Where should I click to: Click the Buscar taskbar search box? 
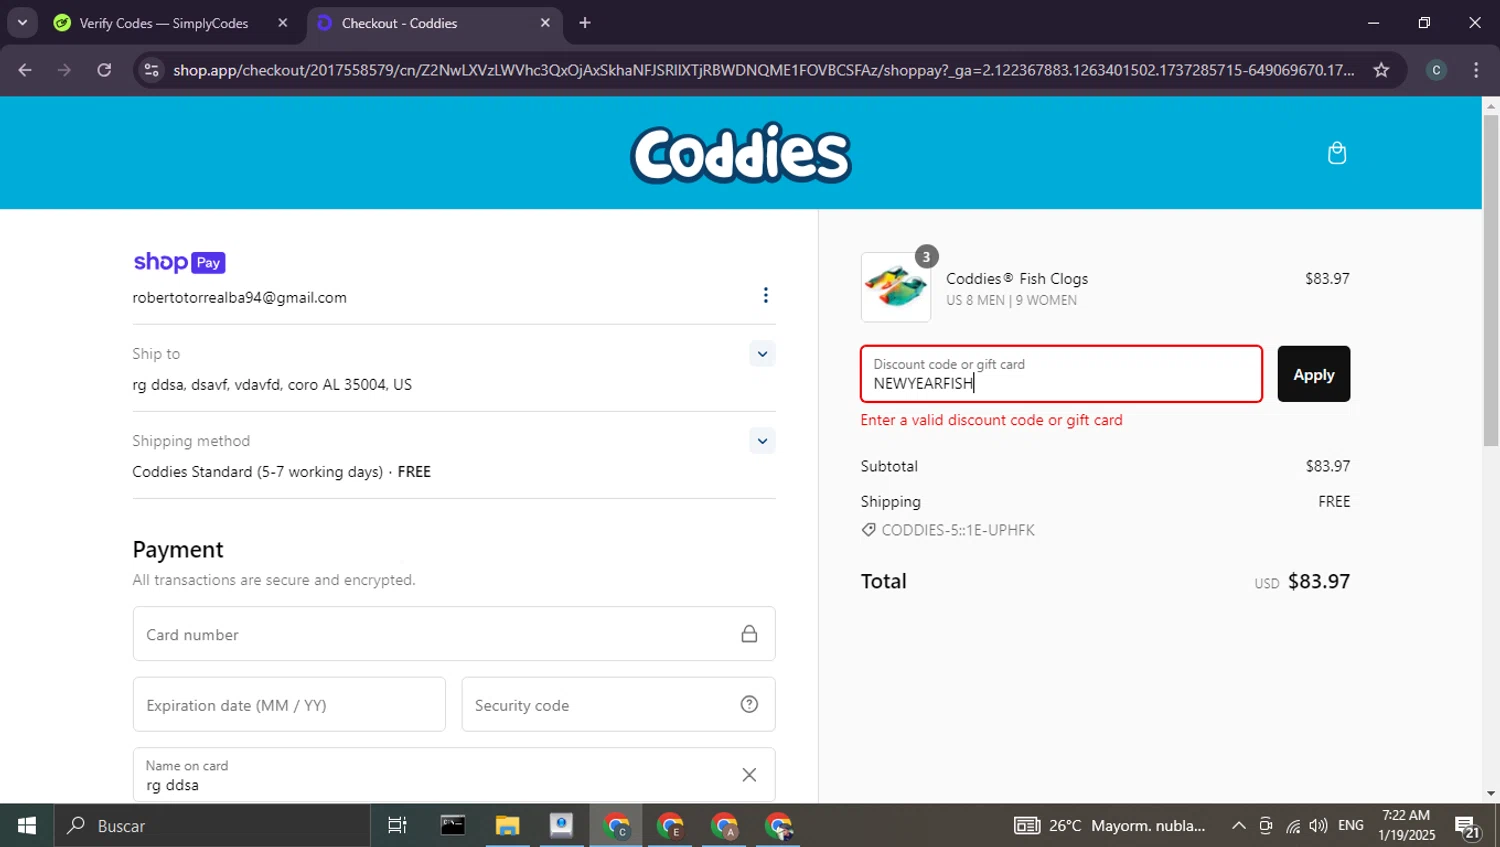coord(211,825)
